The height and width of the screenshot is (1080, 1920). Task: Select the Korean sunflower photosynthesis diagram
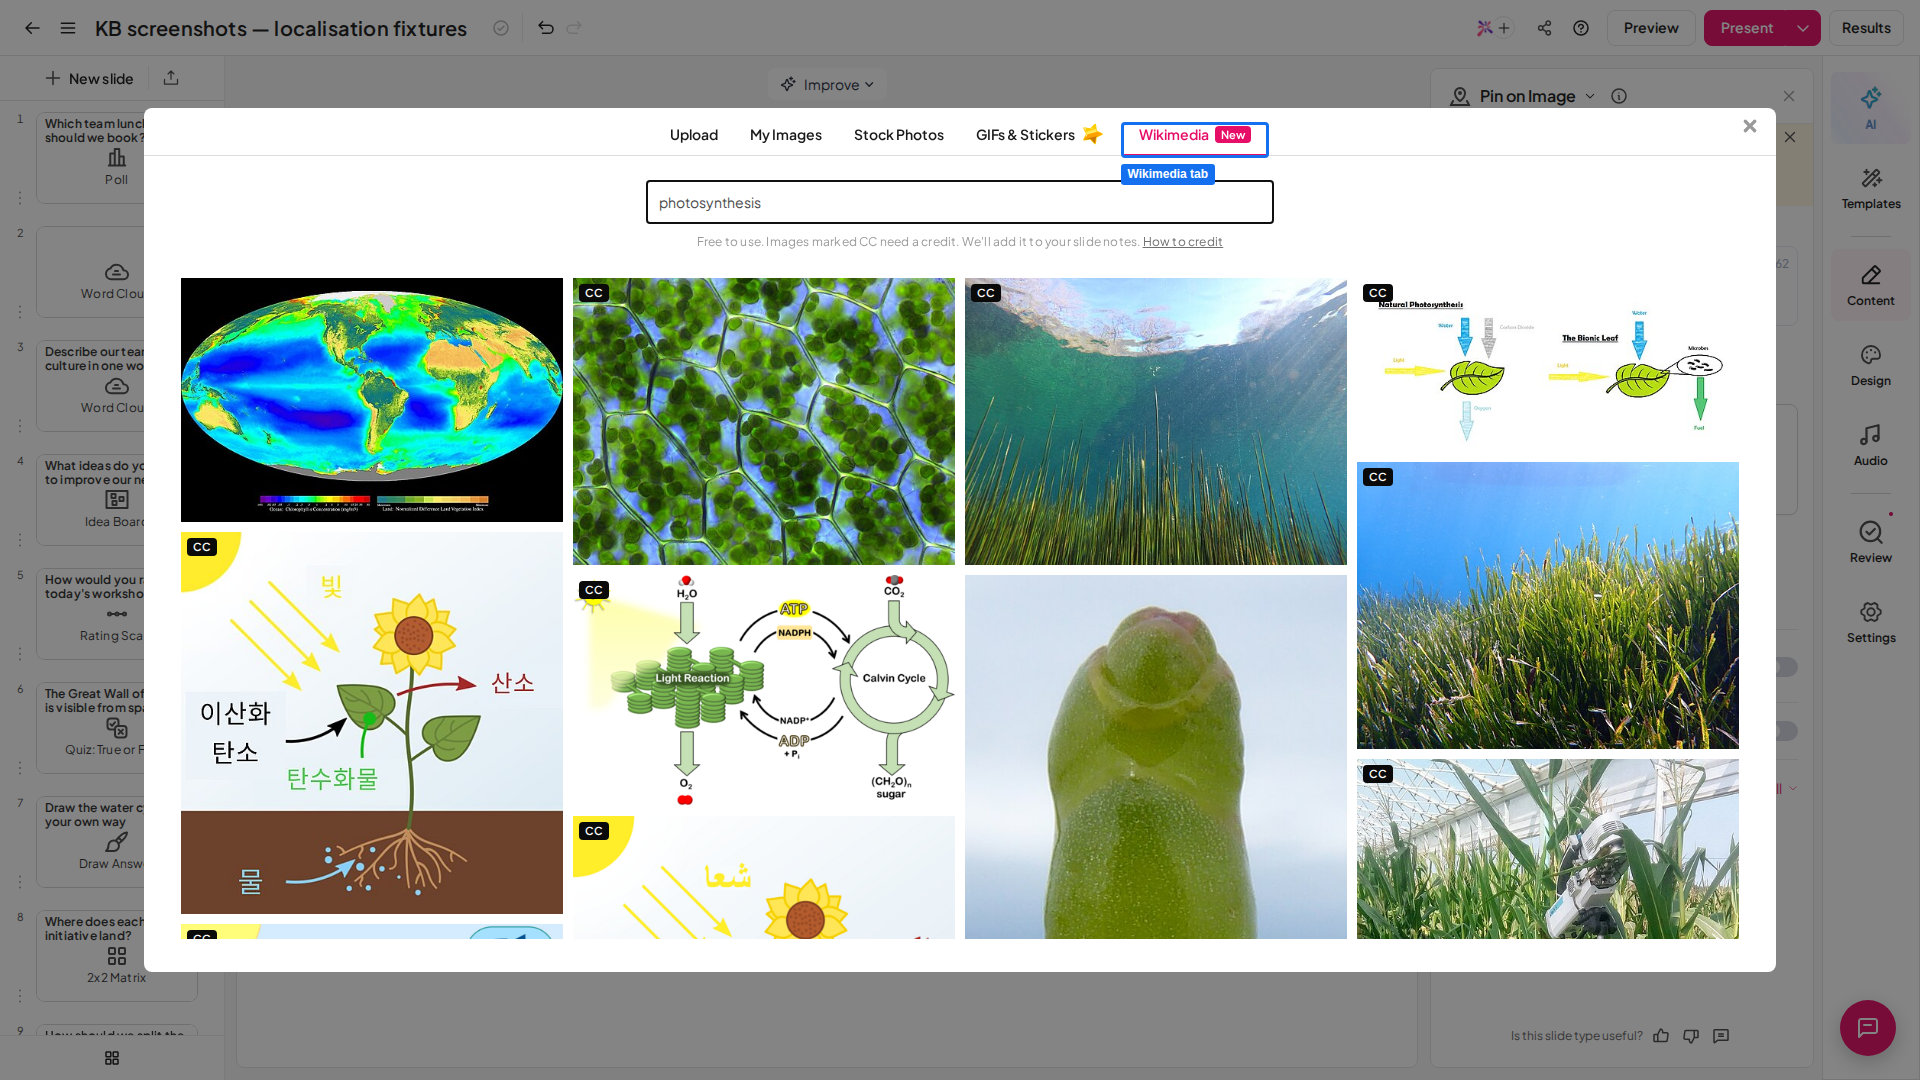pyautogui.click(x=372, y=723)
